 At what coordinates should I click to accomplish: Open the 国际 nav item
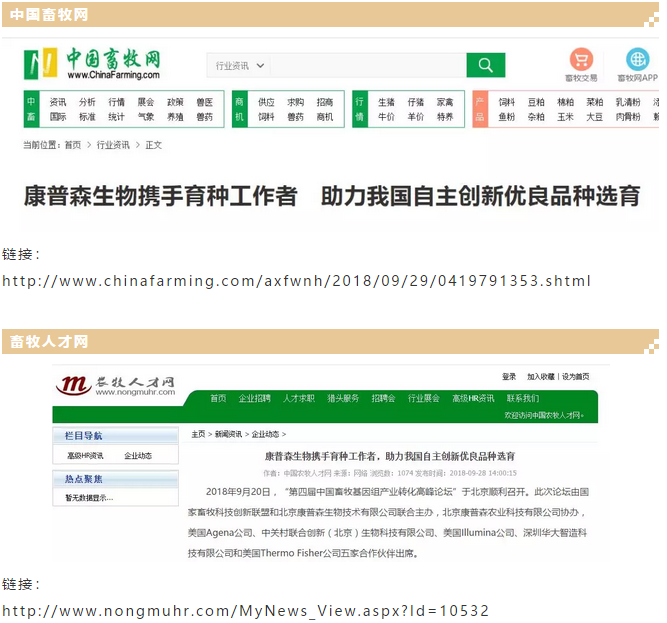58,117
